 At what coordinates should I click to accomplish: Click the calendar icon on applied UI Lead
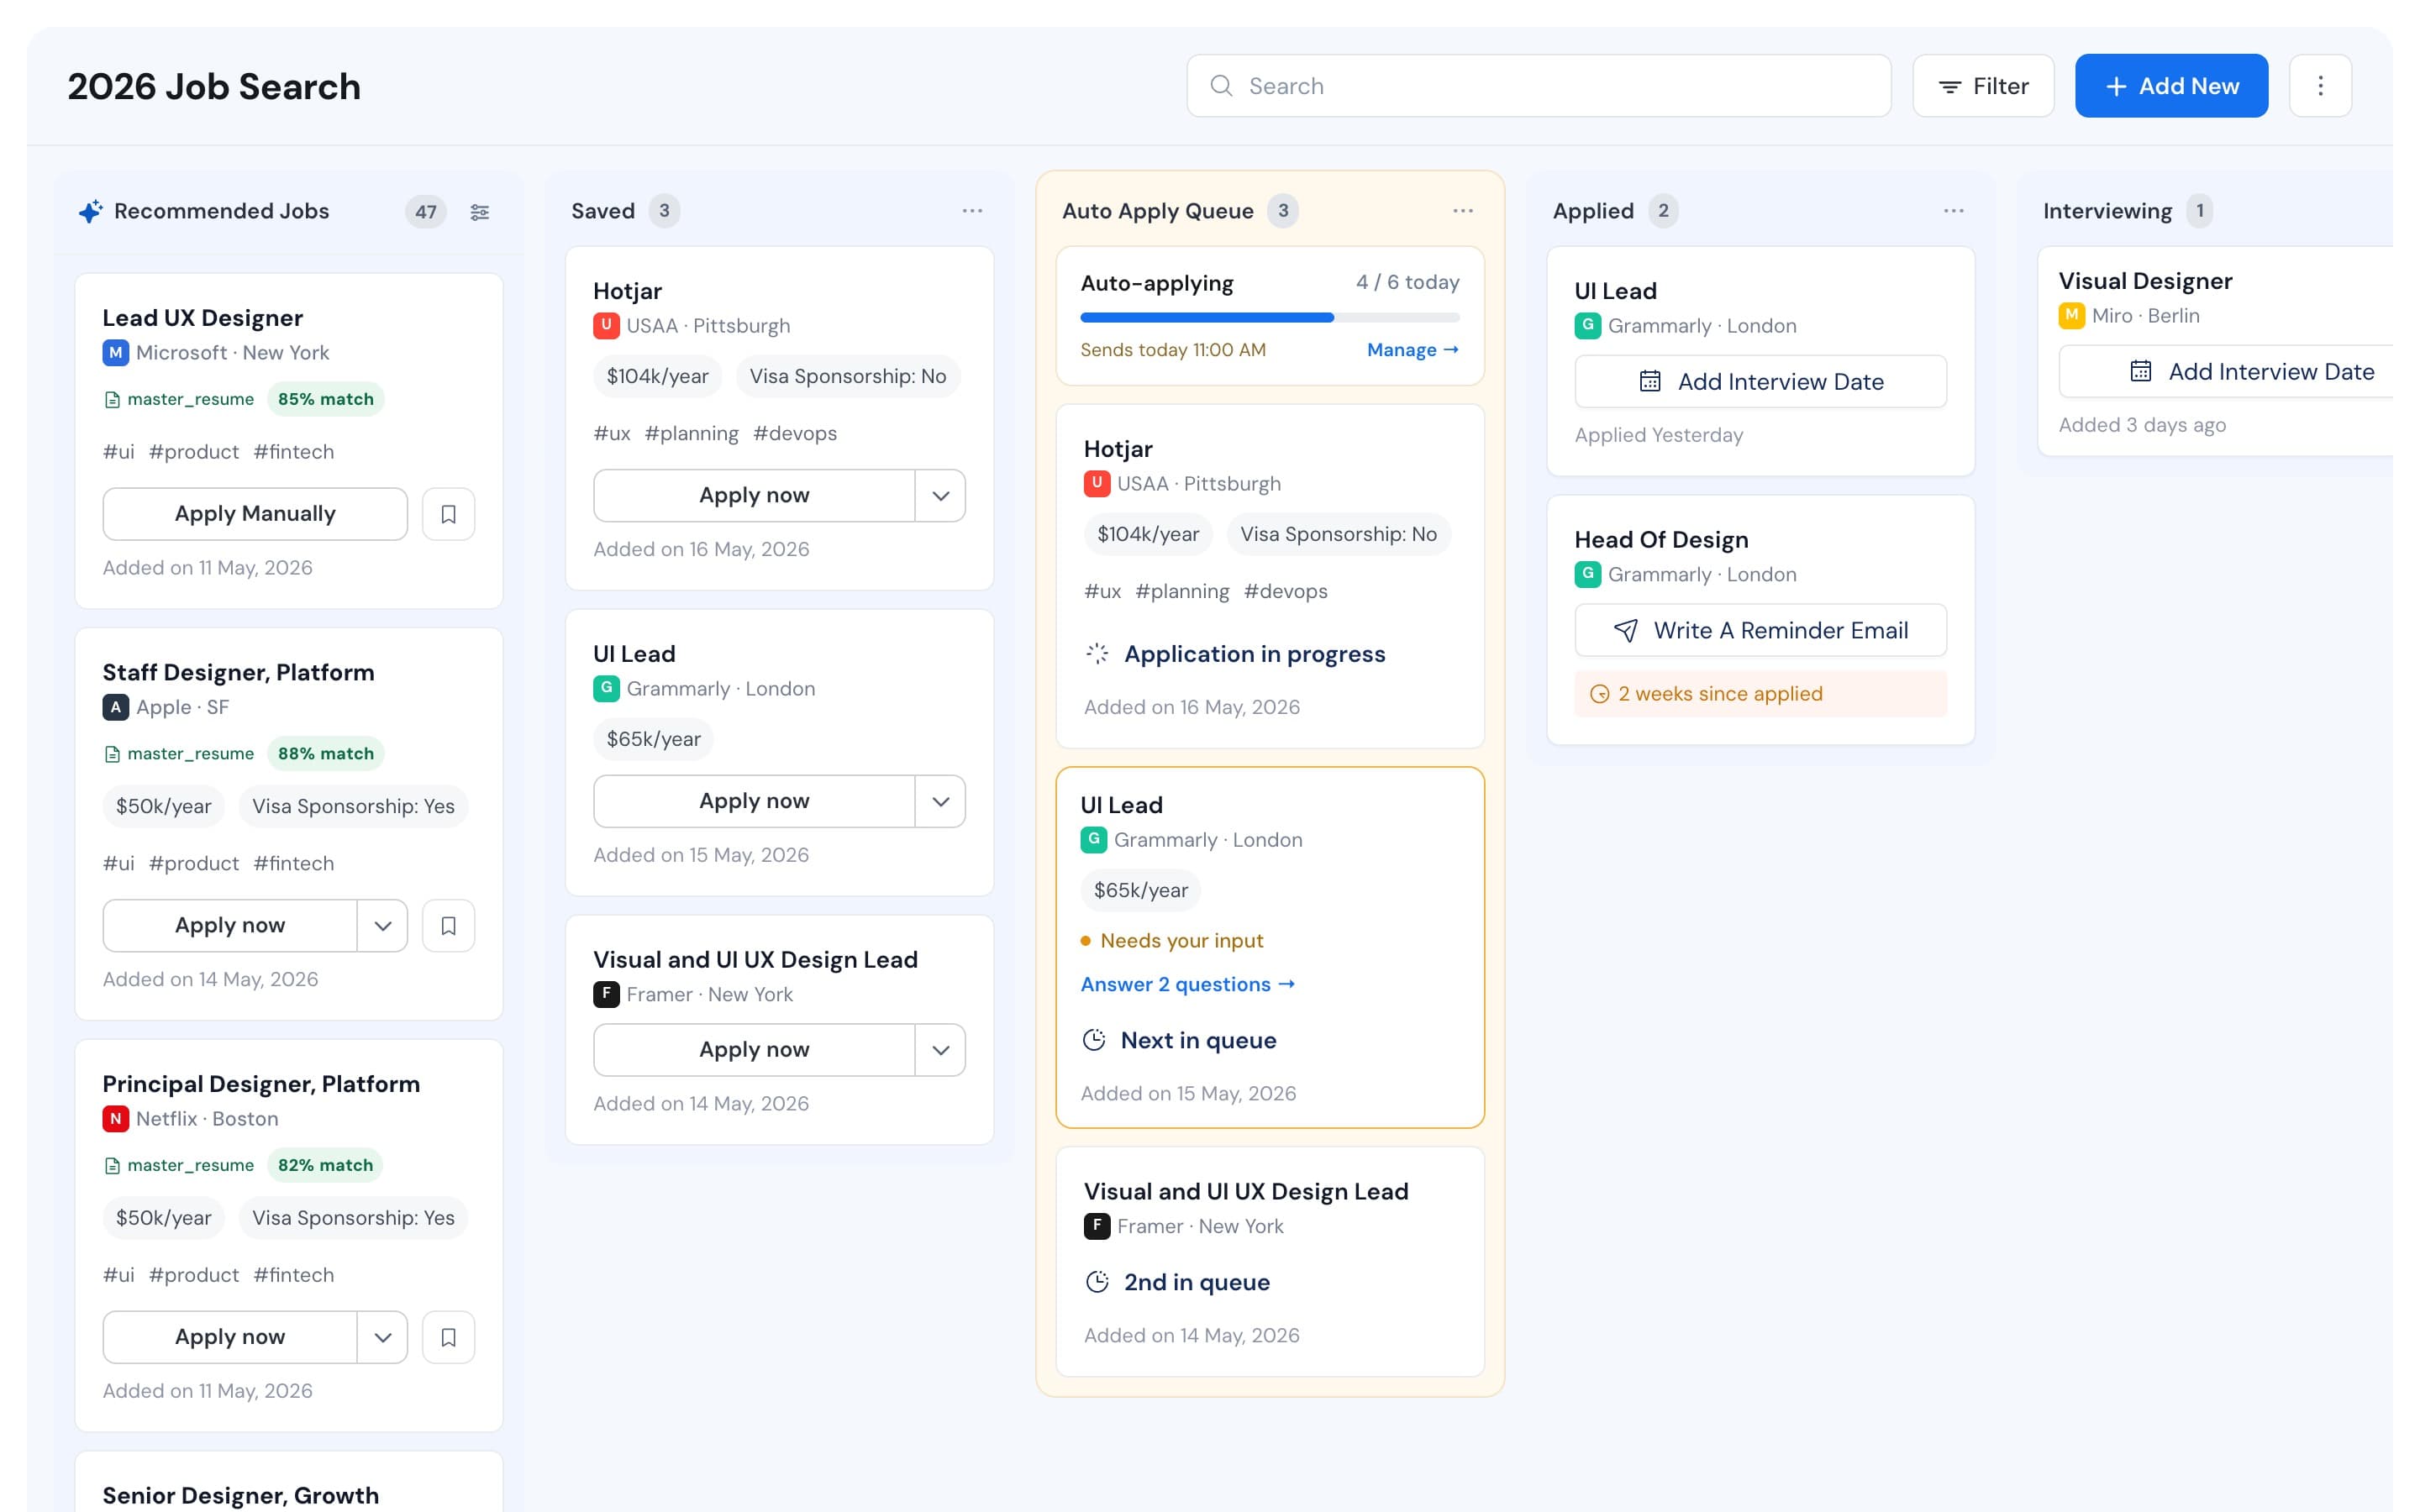coord(1650,382)
